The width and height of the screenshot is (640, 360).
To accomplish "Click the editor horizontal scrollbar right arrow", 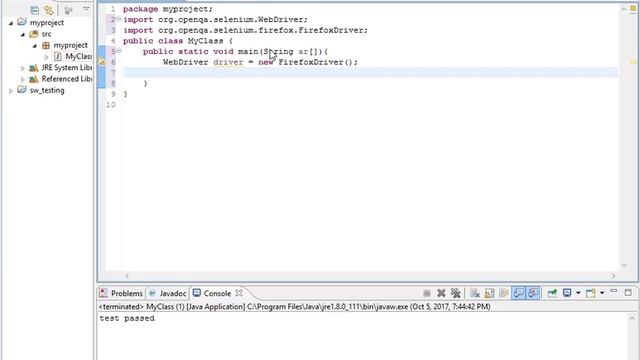I will (x=613, y=276).
